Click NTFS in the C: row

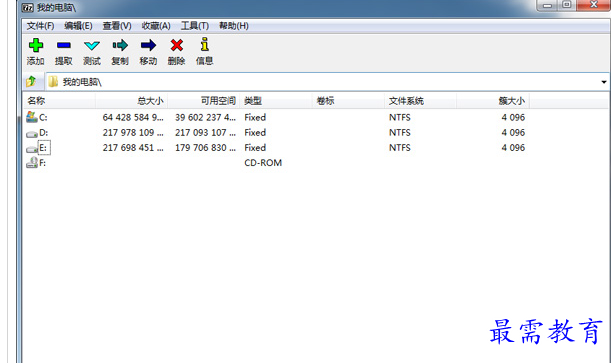[x=399, y=117]
